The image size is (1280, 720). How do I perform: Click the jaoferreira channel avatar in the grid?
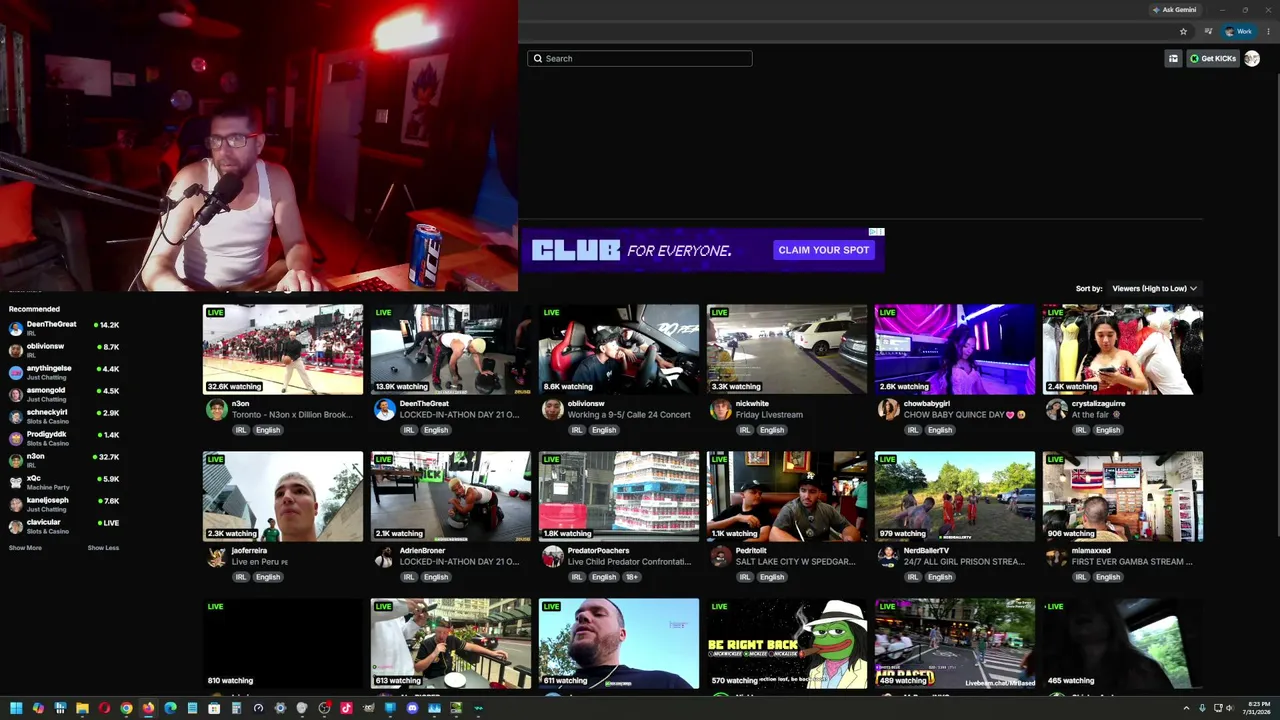pyautogui.click(x=216, y=557)
